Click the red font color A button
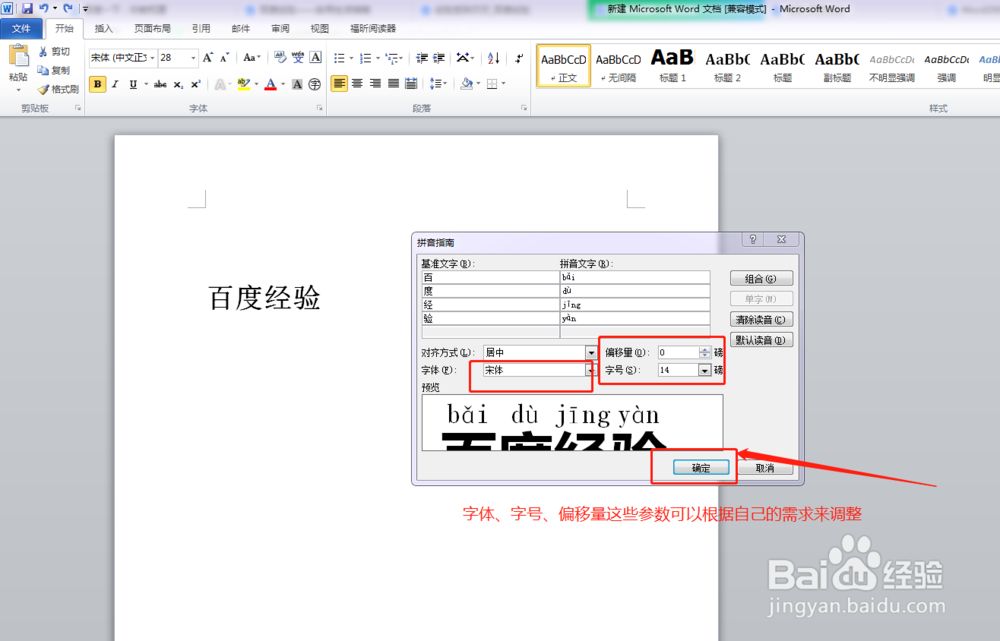 coord(270,84)
